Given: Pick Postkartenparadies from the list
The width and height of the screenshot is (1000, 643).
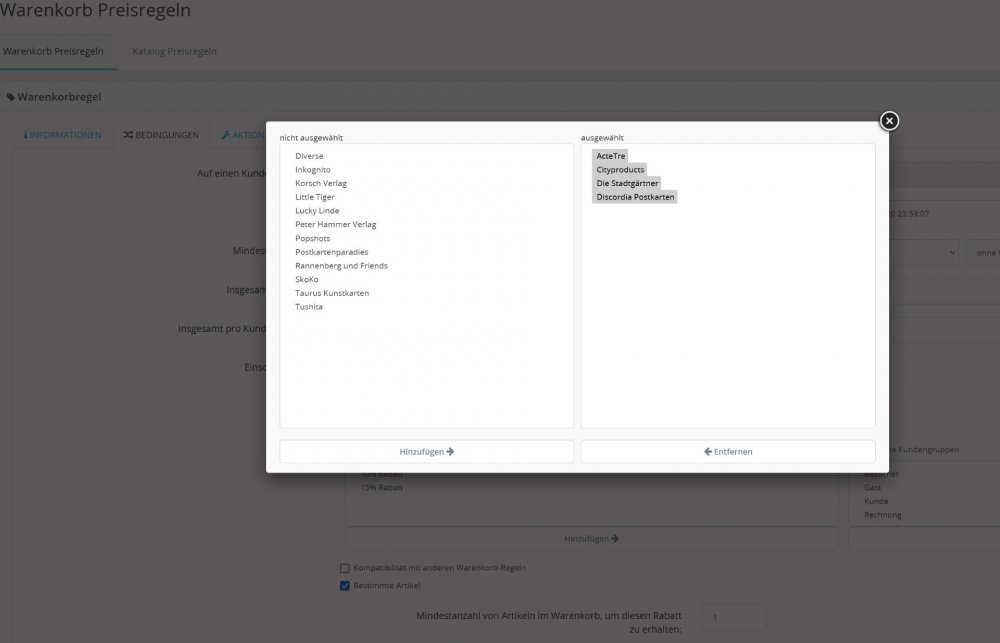Looking at the screenshot, I should click(x=332, y=252).
